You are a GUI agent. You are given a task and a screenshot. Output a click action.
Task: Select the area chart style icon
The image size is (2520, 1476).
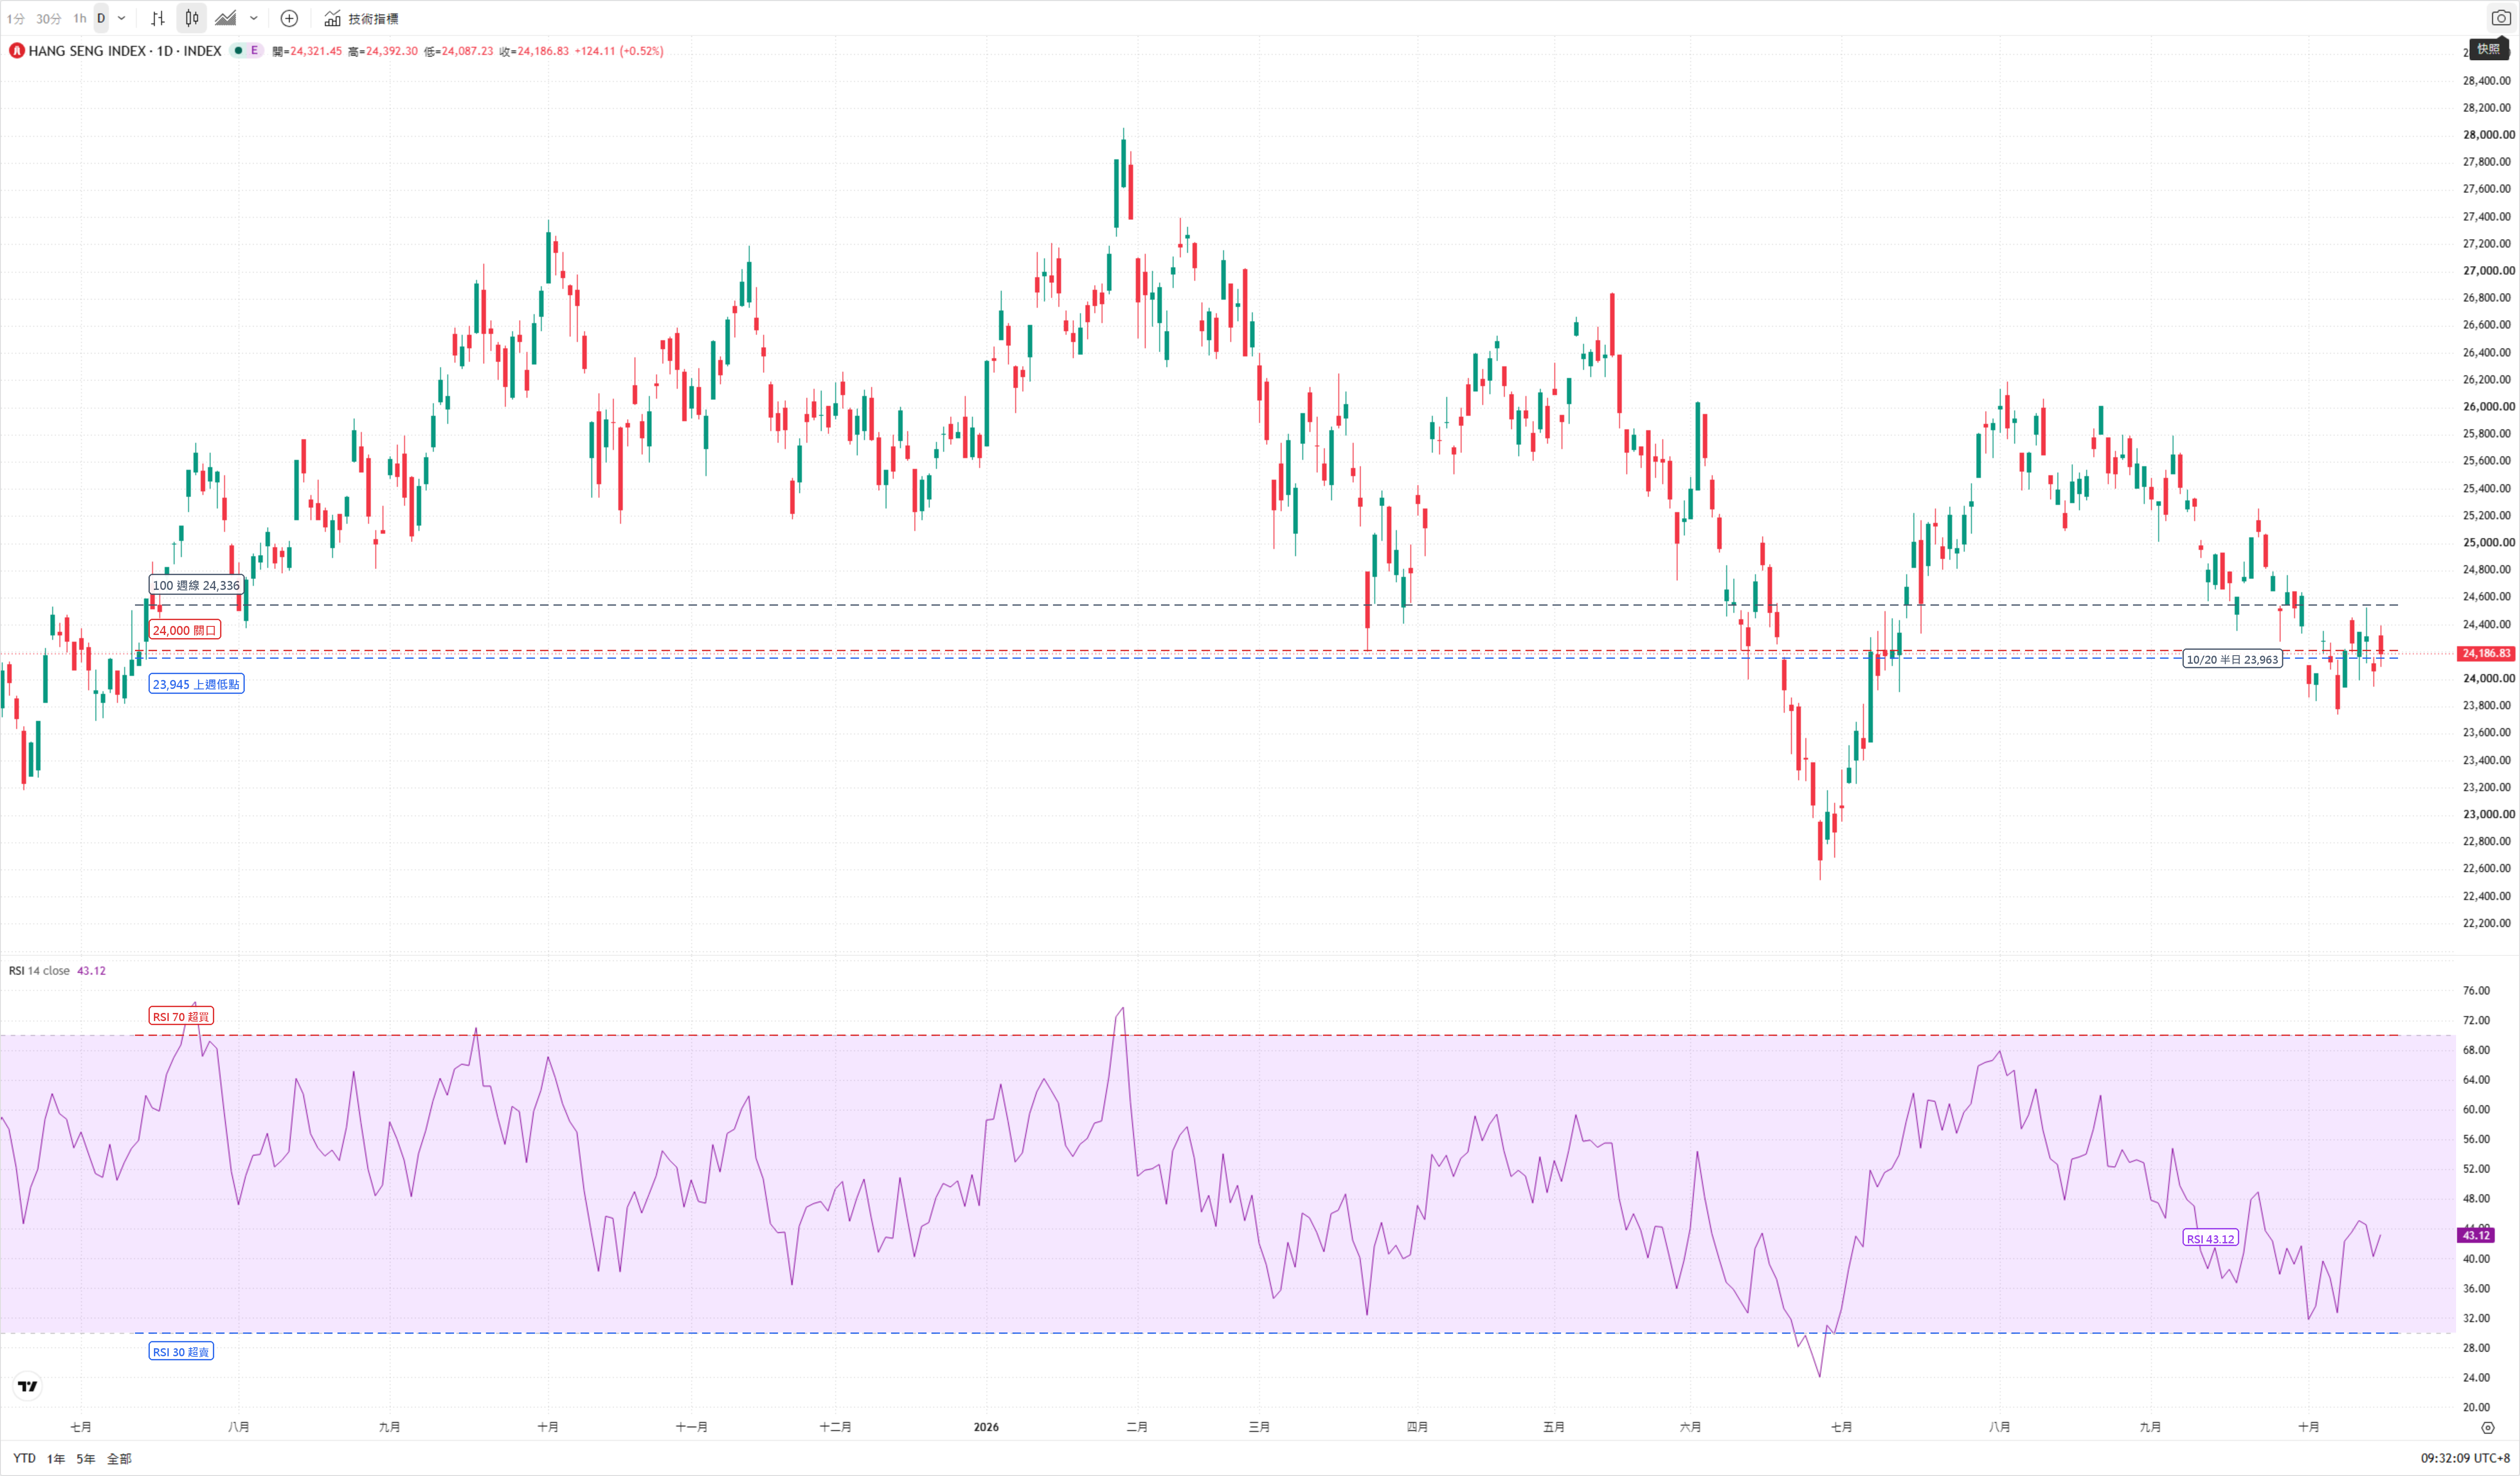point(226,18)
